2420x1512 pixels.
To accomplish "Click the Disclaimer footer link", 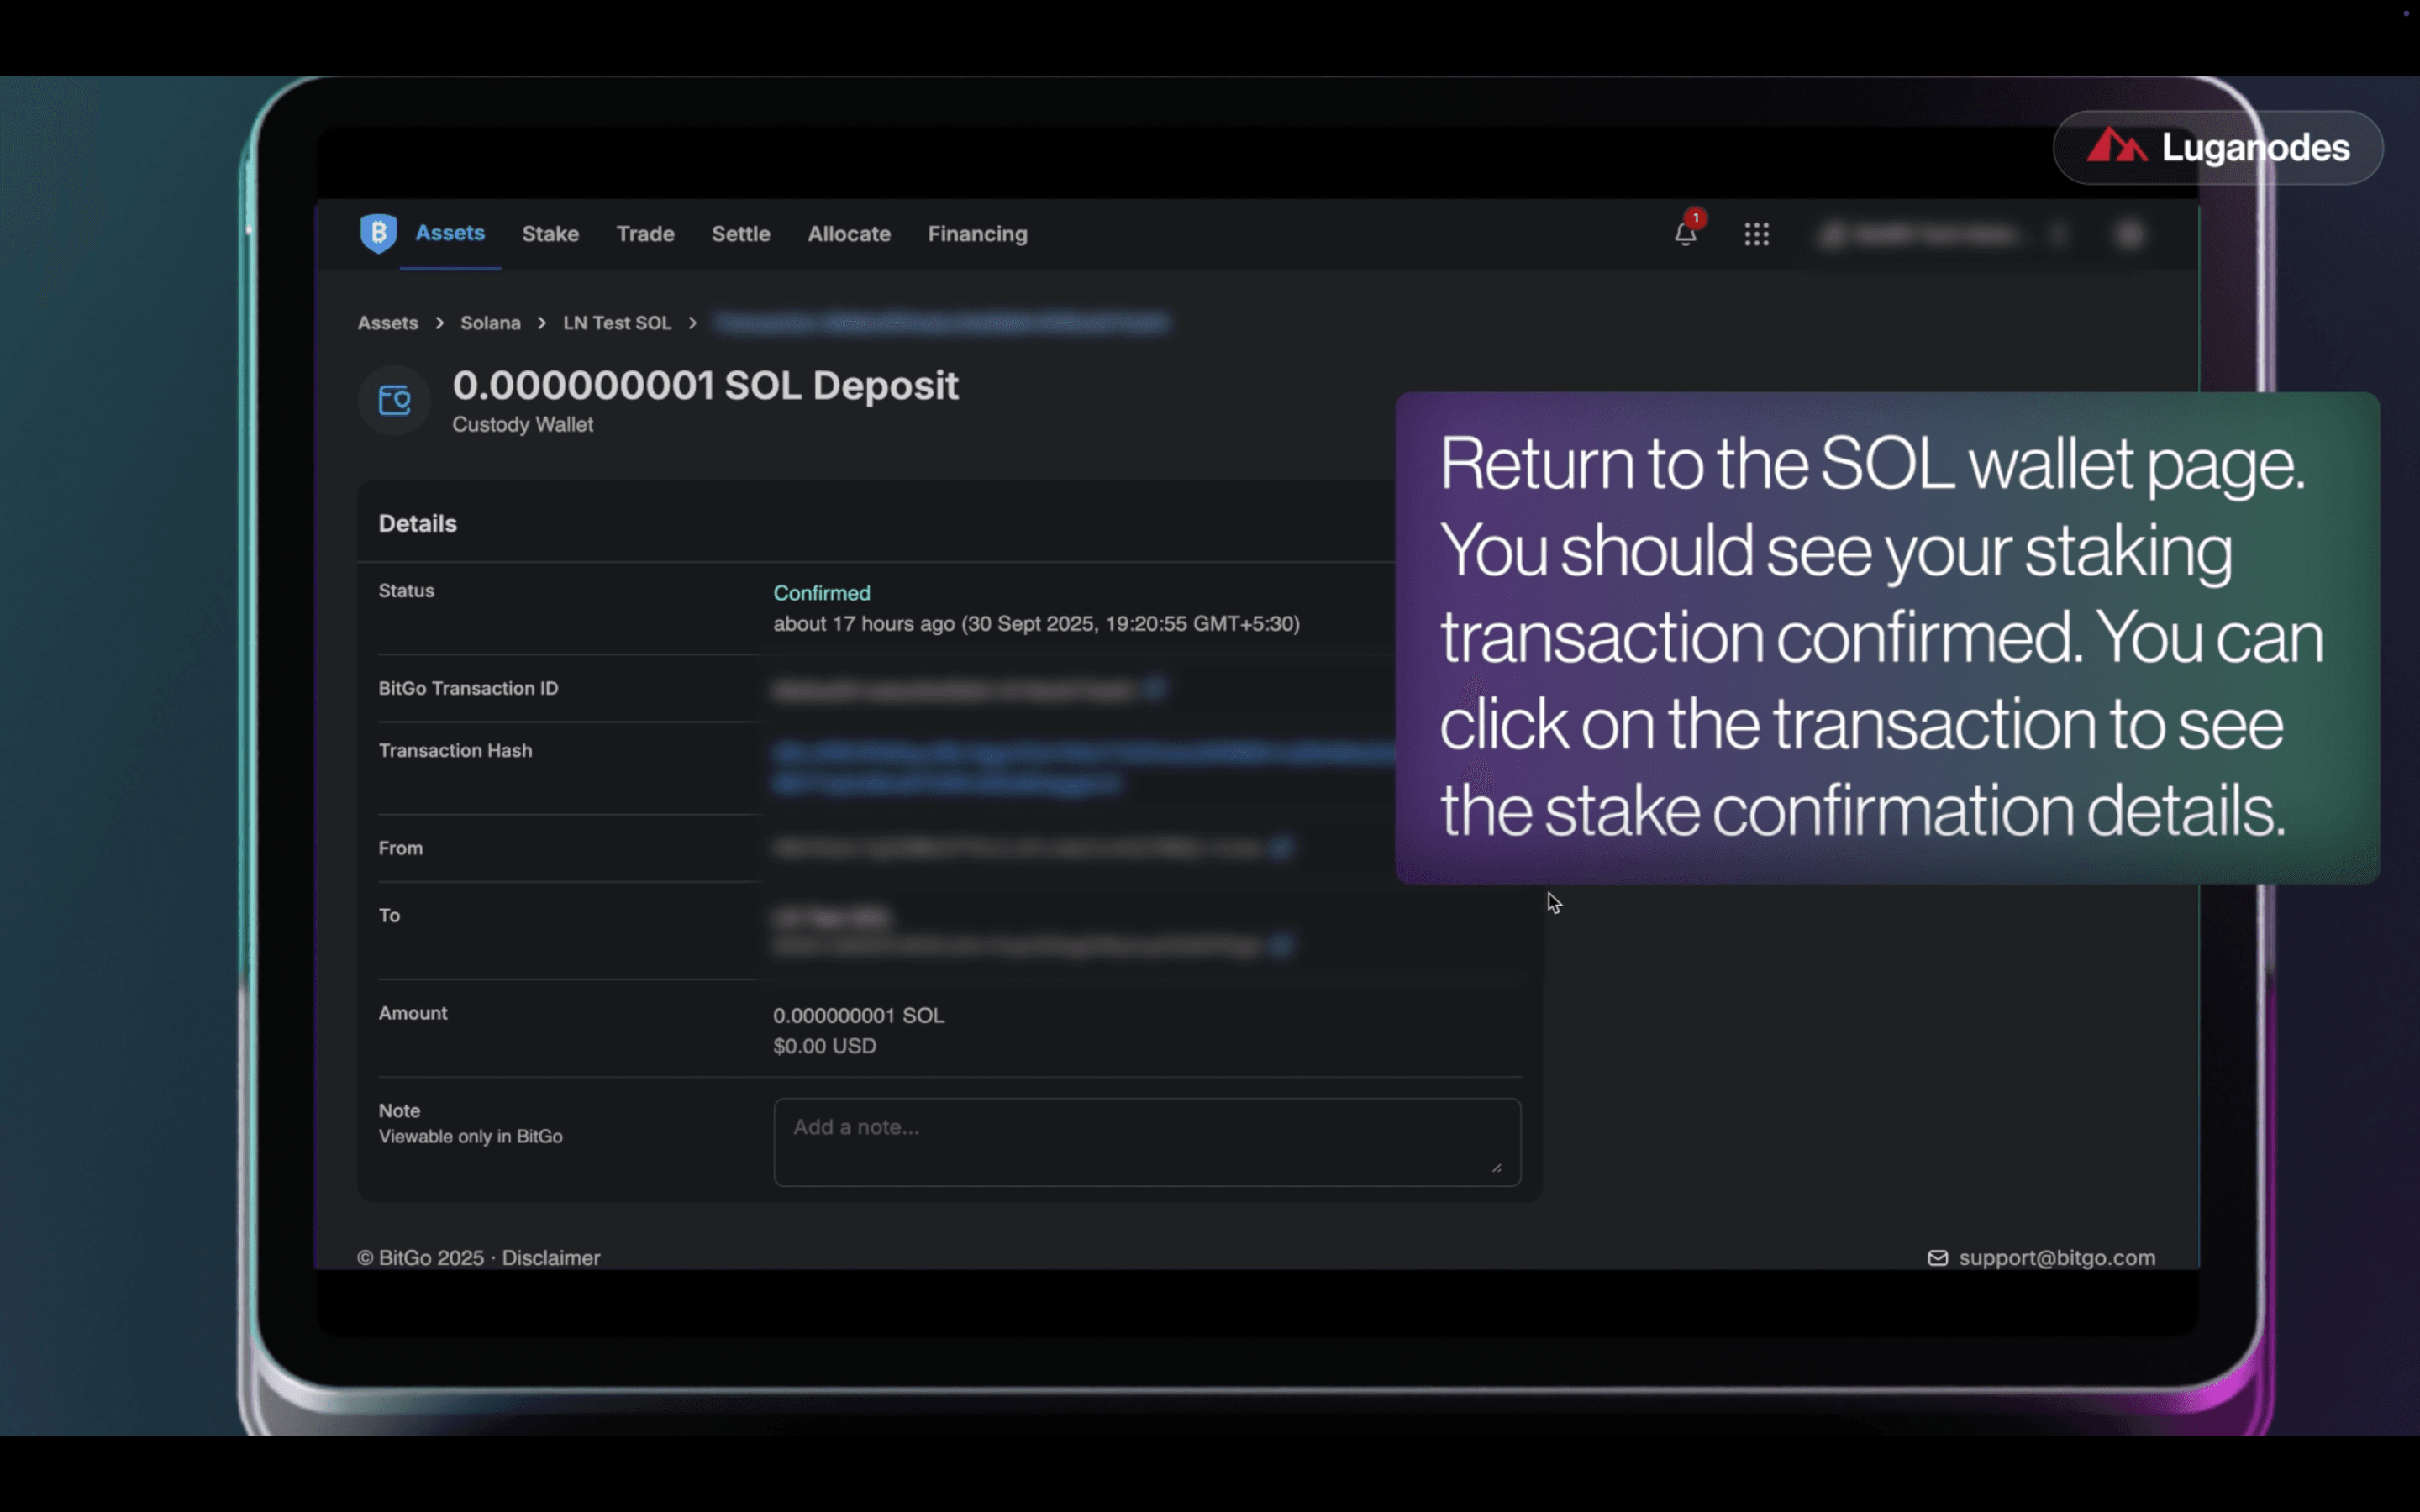I will 550,1258.
